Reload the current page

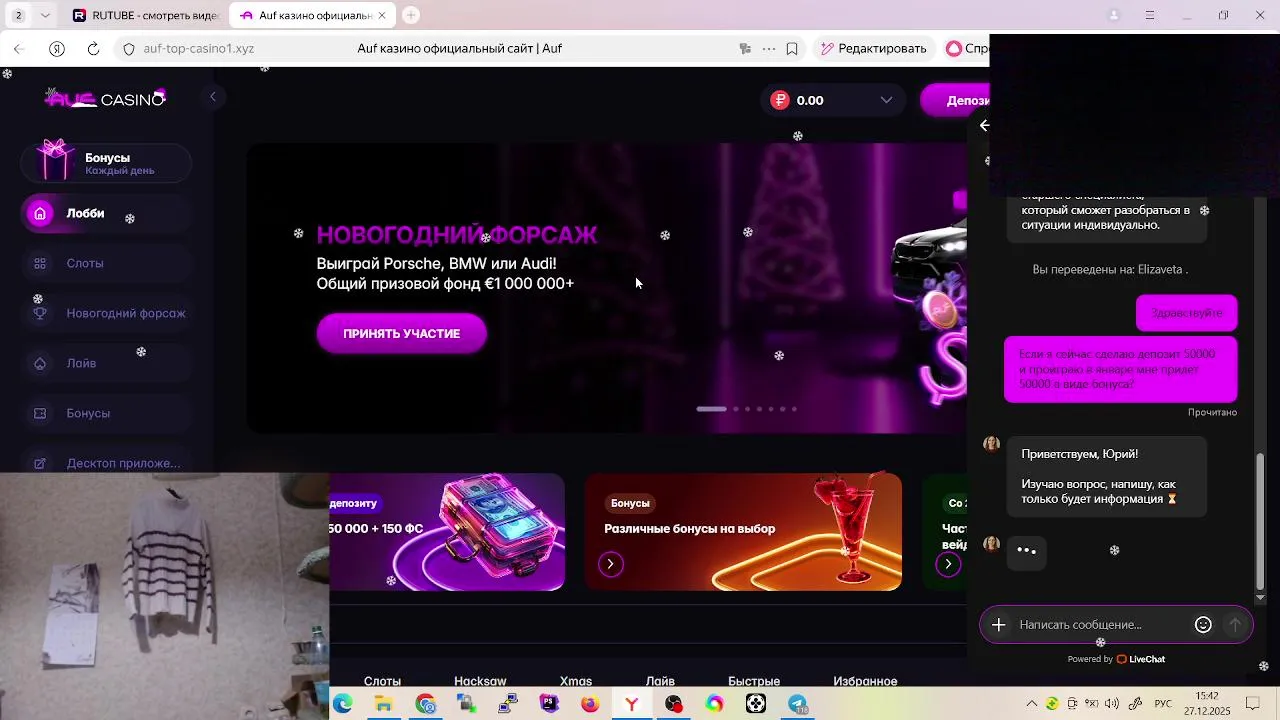[x=93, y=48]
